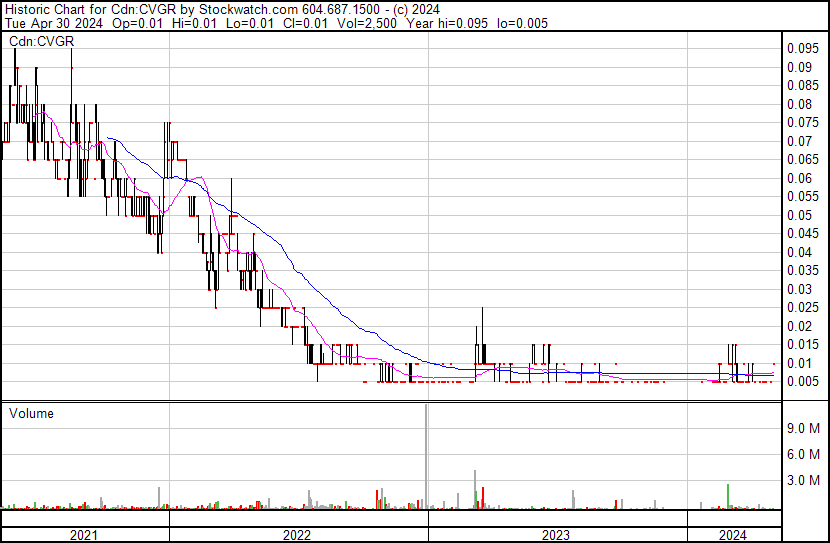Click the 2022 year label on timeline
Screen dimensions: 830x543
coord(297,535)
